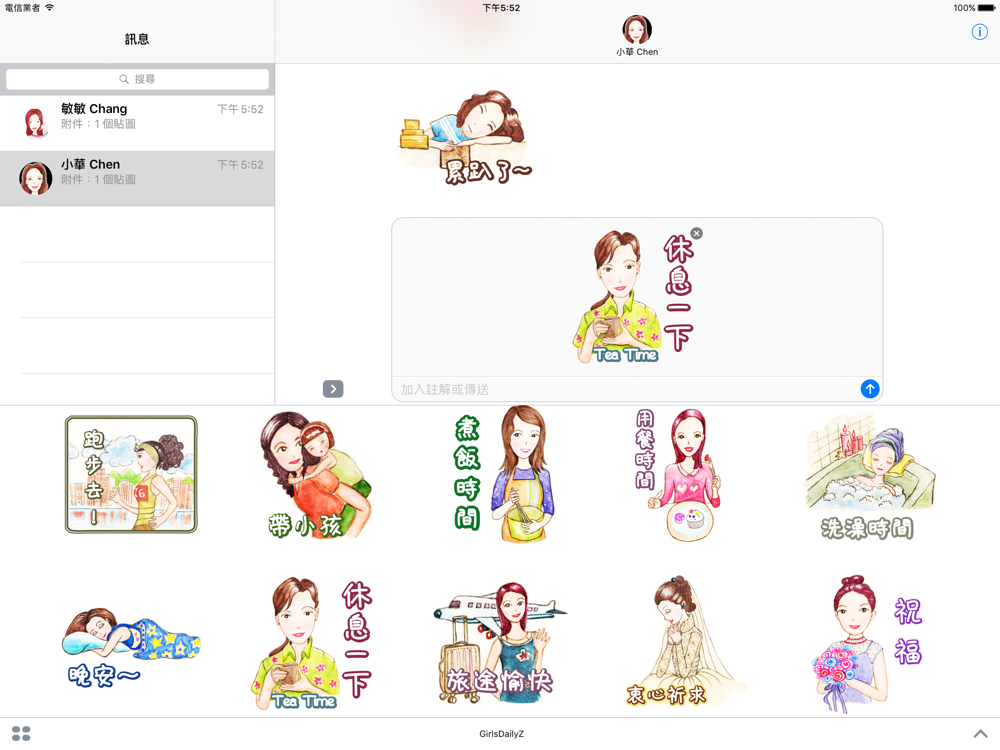The width and height of the screenshot is (1000, 750).
Task: Tap the battery indicator in the status bar
Action: click(986, 8)
